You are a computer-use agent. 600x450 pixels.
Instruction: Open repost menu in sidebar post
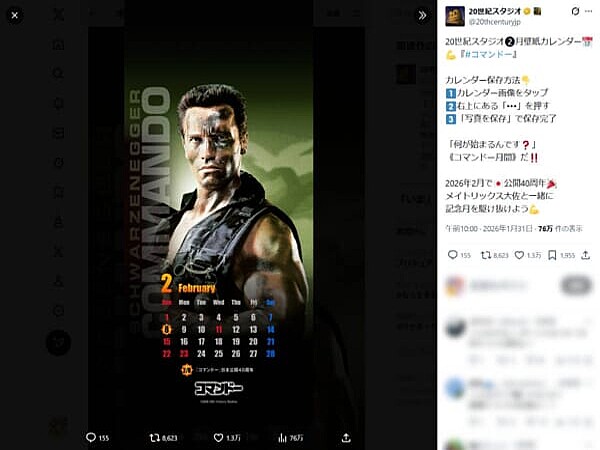486,255
